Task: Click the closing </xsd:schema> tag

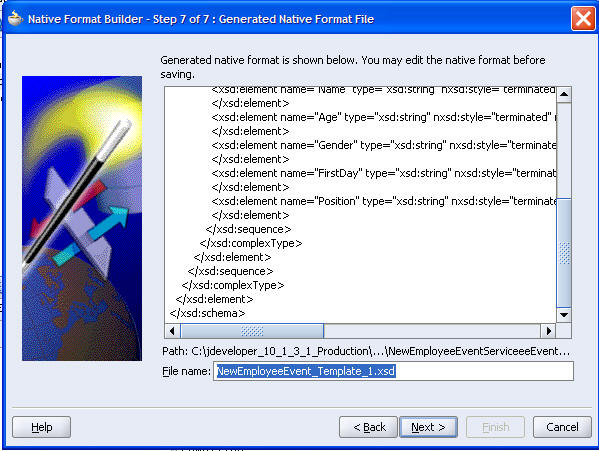Action: [x=207, y=314]
